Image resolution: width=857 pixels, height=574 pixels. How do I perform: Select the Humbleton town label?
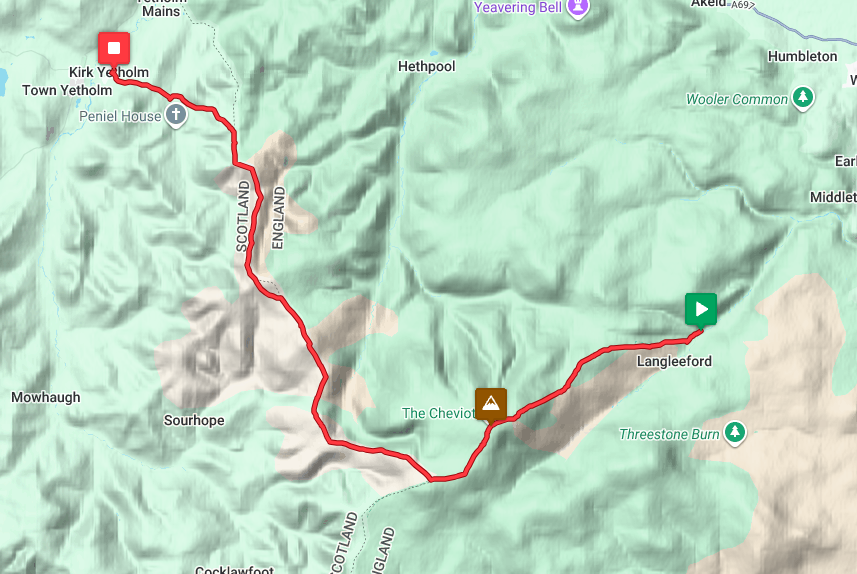click(x=802, y=56)
